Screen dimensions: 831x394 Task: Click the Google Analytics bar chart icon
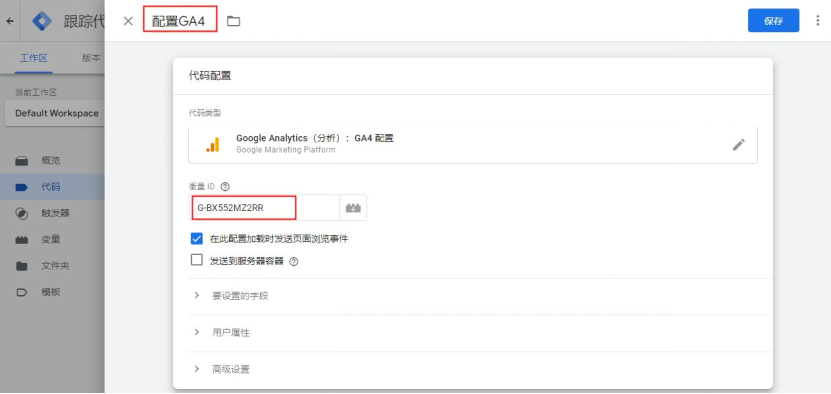(213, 144)
